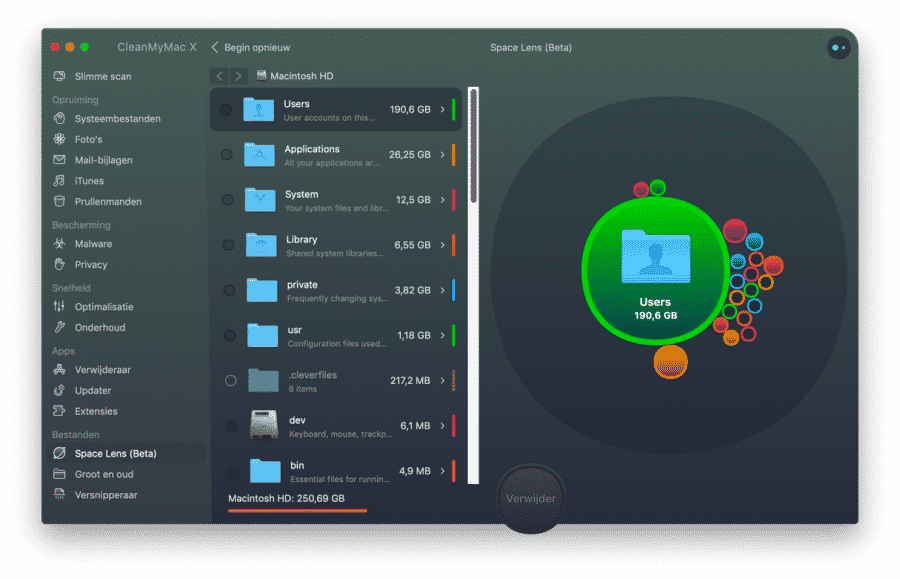Click the Foto's flower icon

pyautogui.click(x=59, y=139)
